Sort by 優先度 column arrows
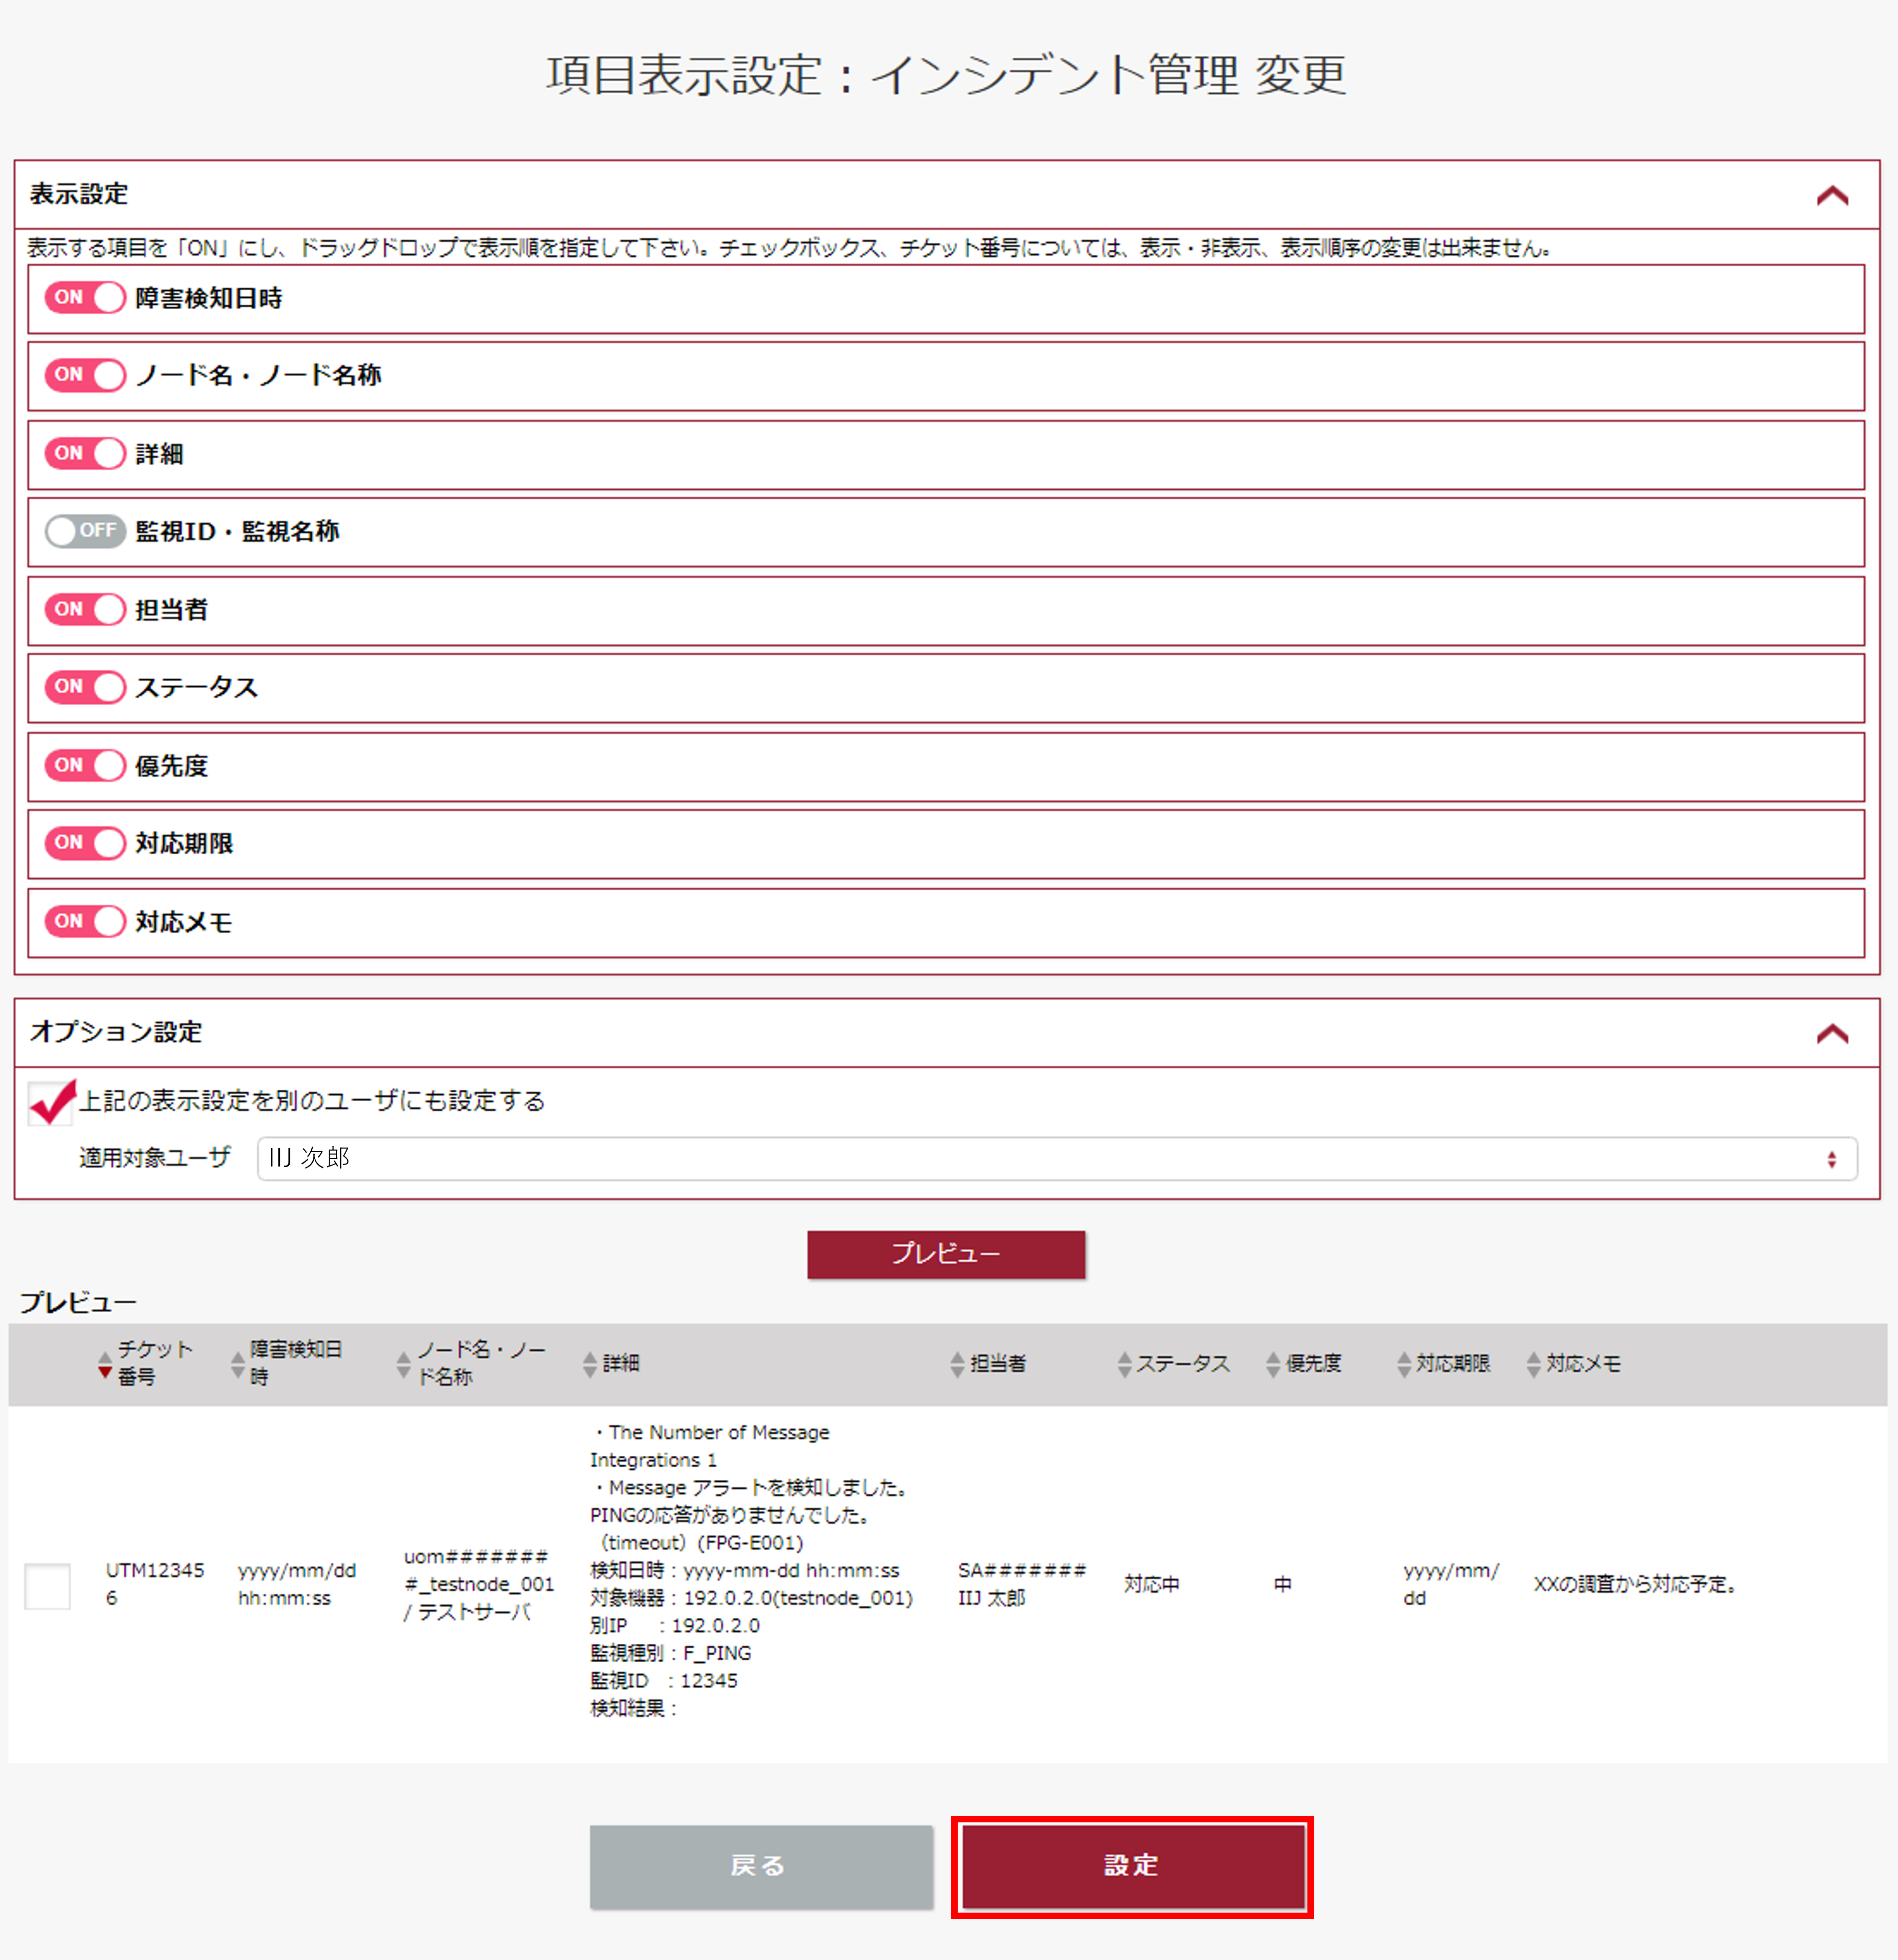 click(1272, 1364)
